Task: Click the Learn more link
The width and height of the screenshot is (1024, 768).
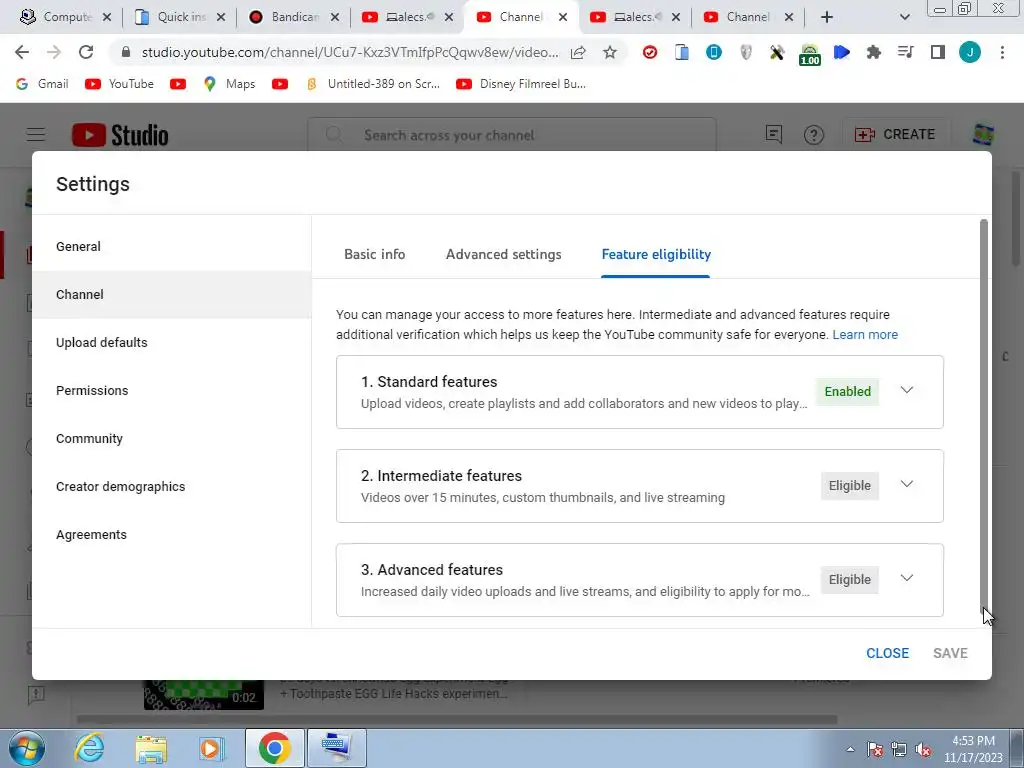Action: tap(865, 335)
